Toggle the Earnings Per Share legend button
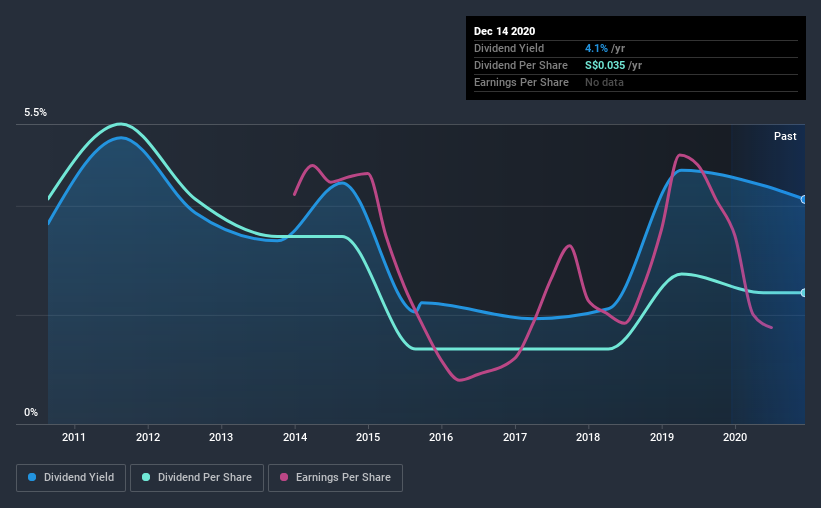Image resolution: width=821 pixels, height=508 pixels. pos(335,478)
